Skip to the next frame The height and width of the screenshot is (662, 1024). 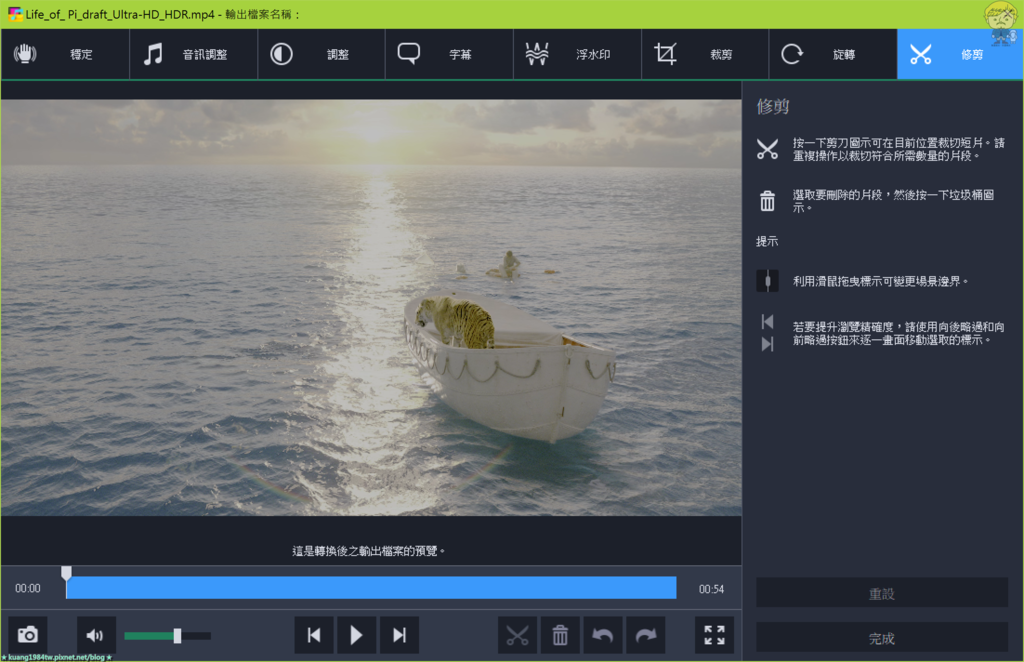399,635
